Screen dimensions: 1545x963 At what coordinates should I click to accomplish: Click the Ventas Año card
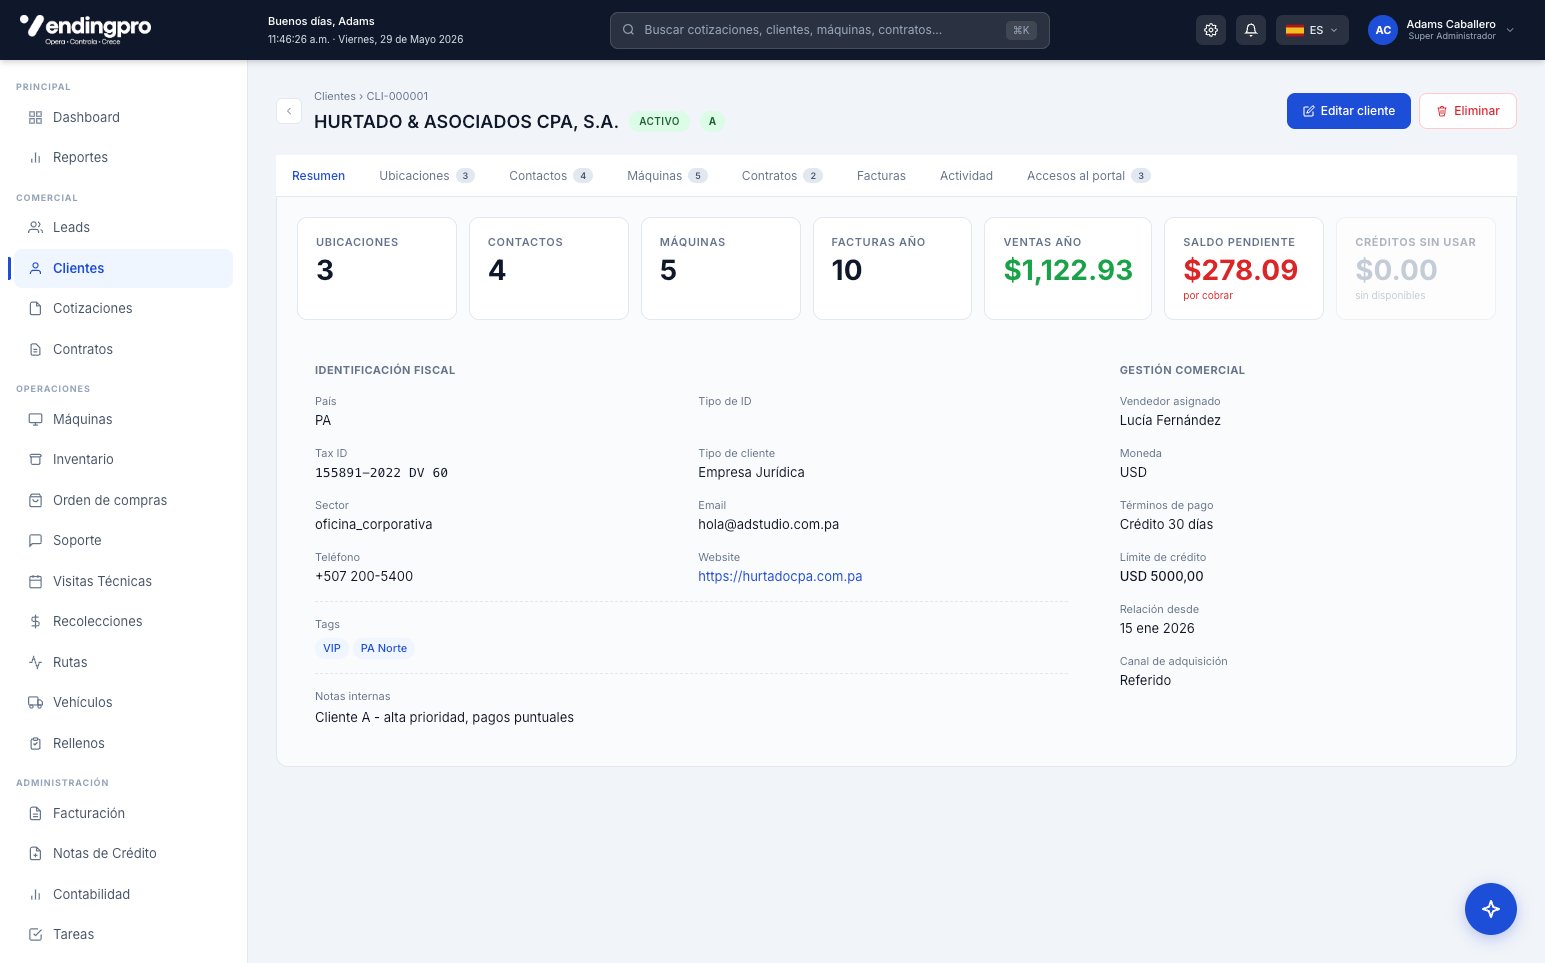tap(1068, 269)
